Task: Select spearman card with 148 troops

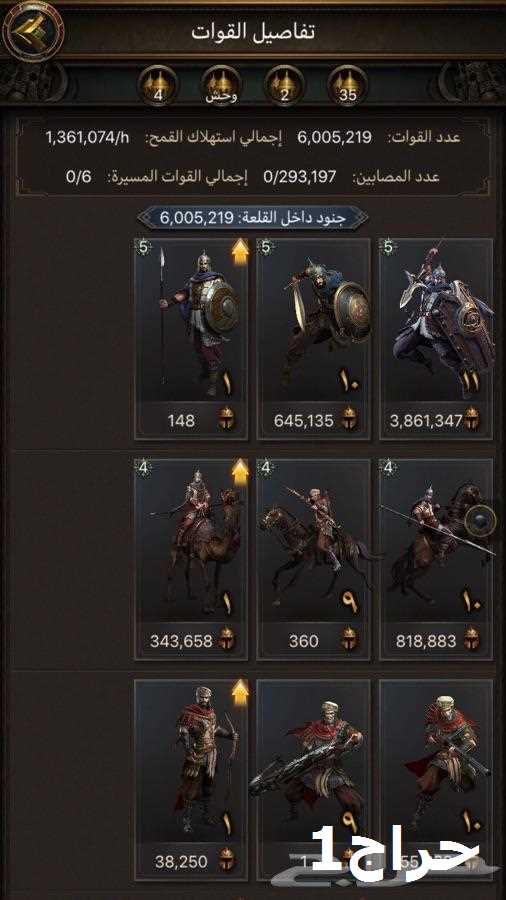Action: pos(191,339)
